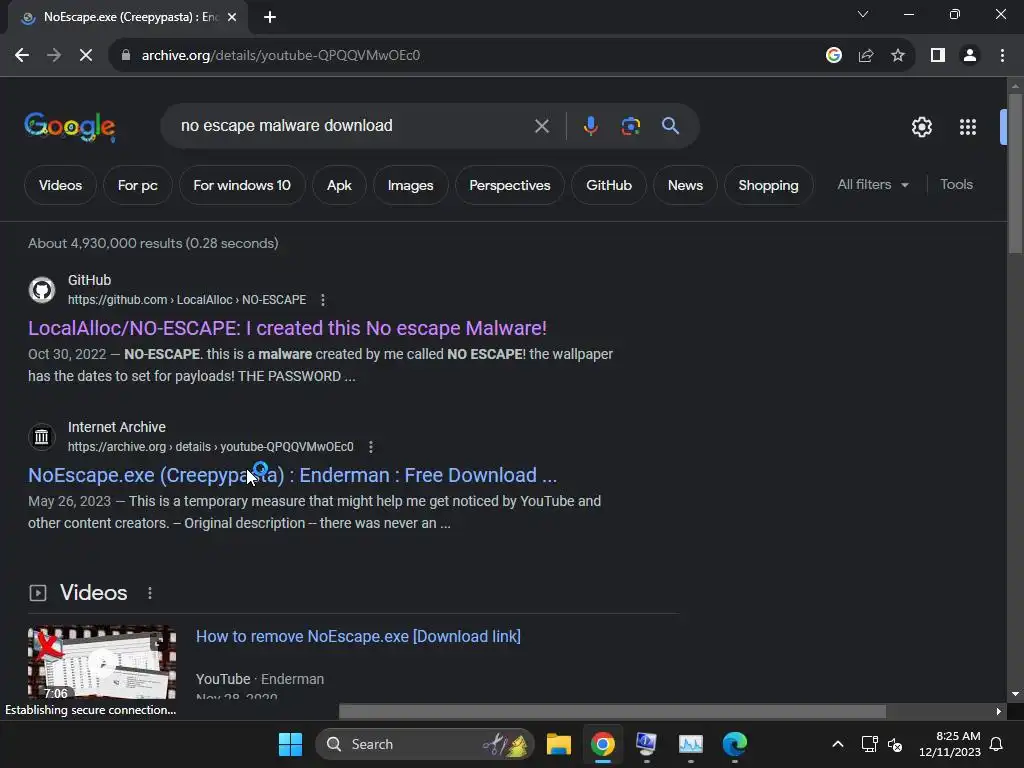The image size is (1024, 768).
Task: Open NoEscape.exe (Creepypasta) Internet Archive result
Action: pos(293,475)
